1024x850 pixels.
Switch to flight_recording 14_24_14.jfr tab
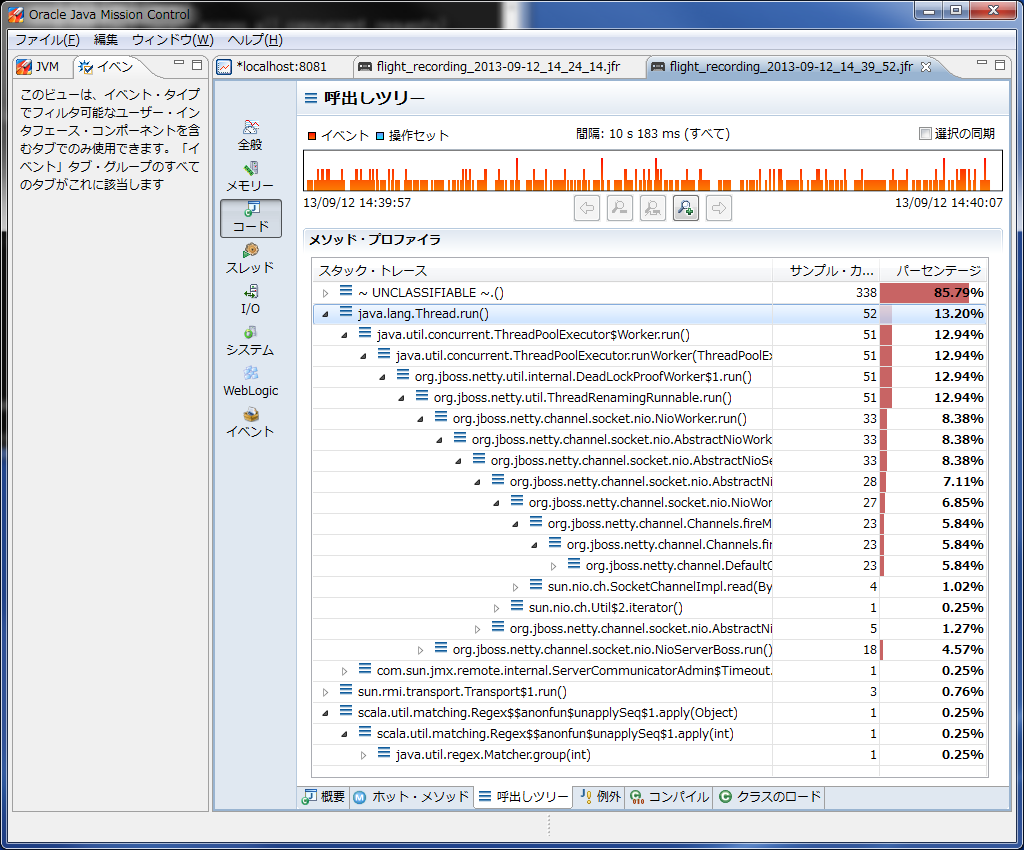coord(498,67)
